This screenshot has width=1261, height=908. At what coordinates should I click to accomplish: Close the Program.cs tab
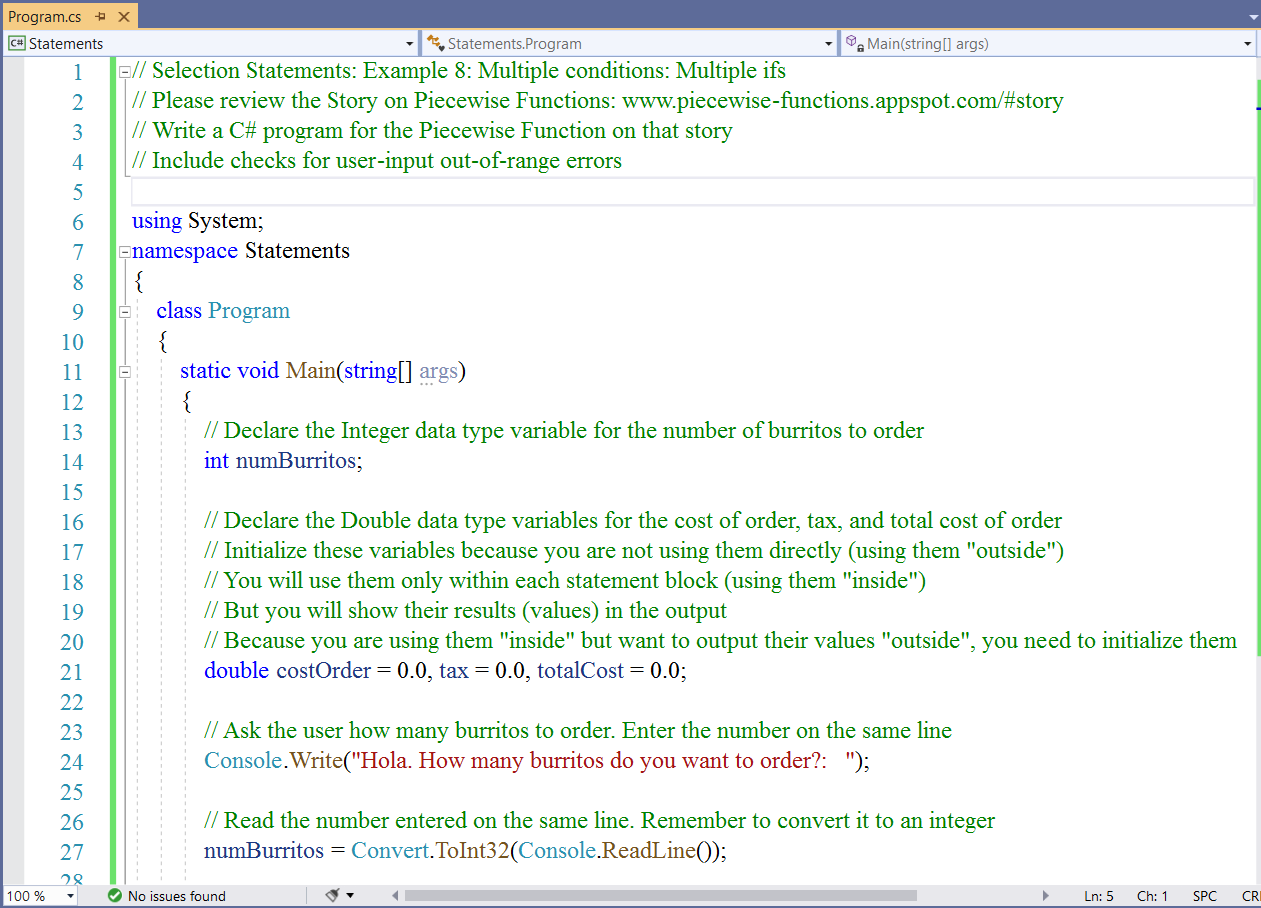[123, 17]
